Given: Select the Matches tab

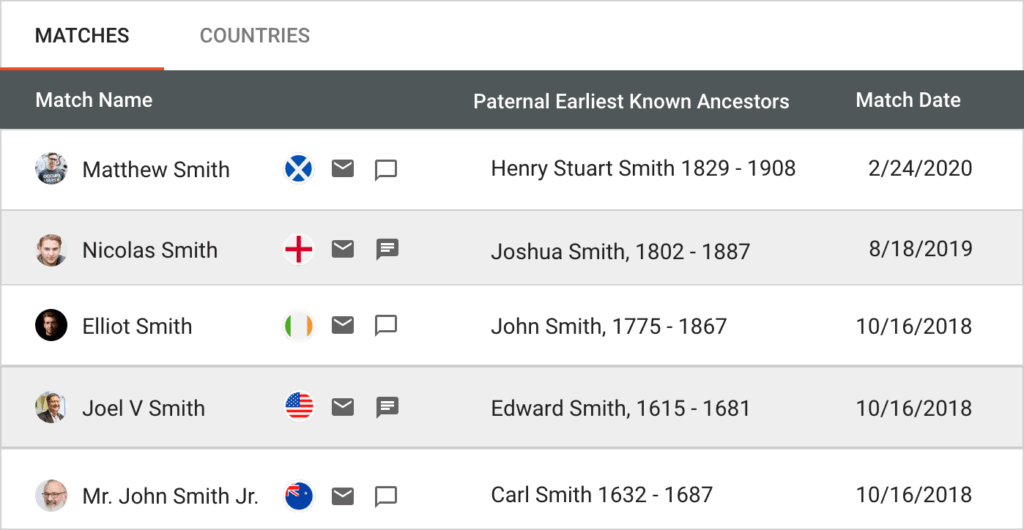Looking at the screenshot, I should click(x=82, y=36).
